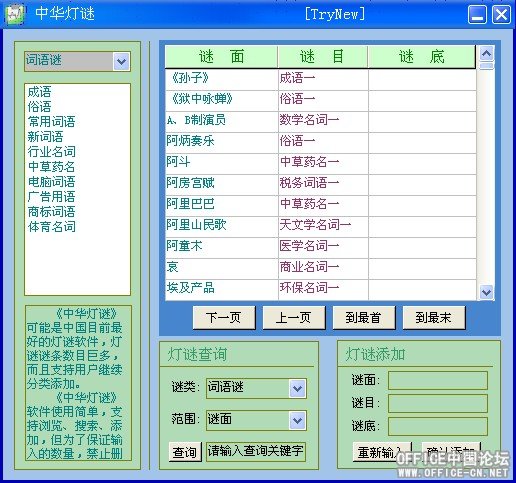Click the 中华灯谜 app icon in title bar
The width and height of the screenshot is (516, 483).
[15, 14]
